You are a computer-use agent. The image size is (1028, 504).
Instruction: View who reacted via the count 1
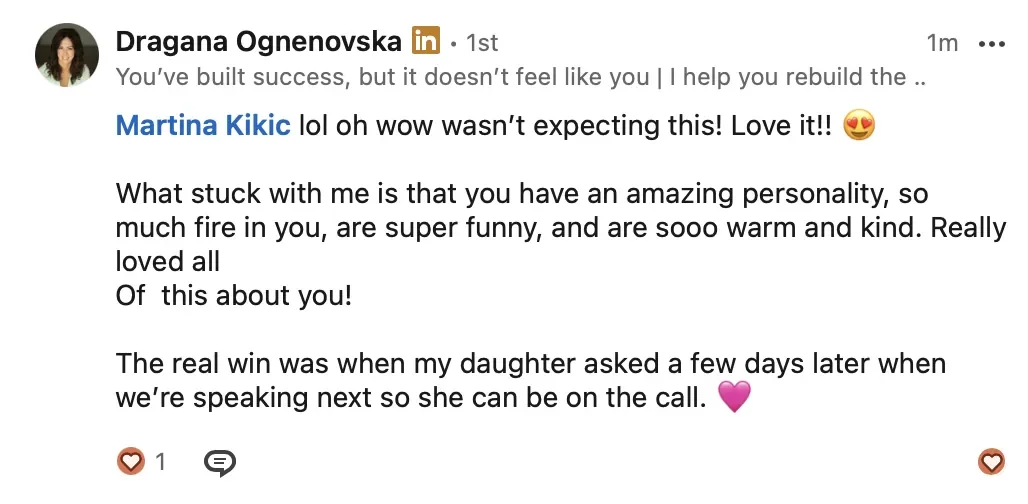161,463
